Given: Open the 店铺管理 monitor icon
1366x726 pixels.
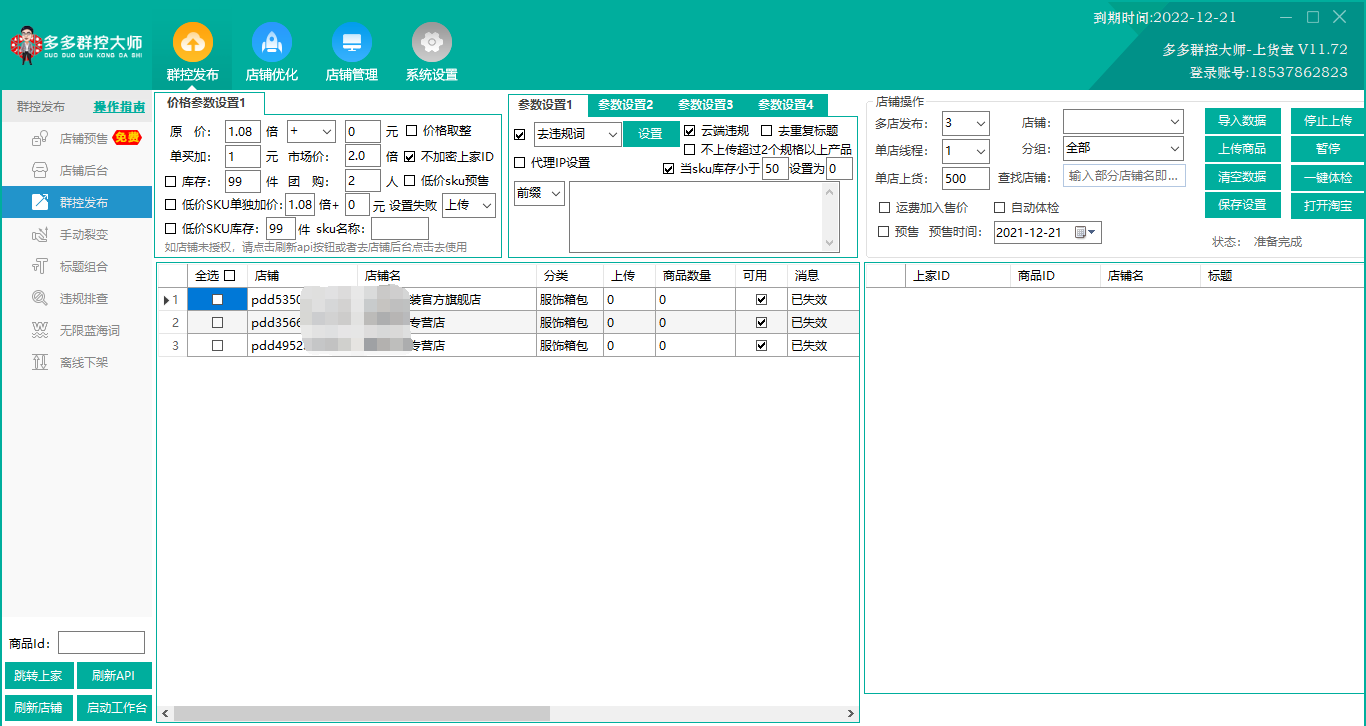Looking at the screenshot, I should (351, 43).
